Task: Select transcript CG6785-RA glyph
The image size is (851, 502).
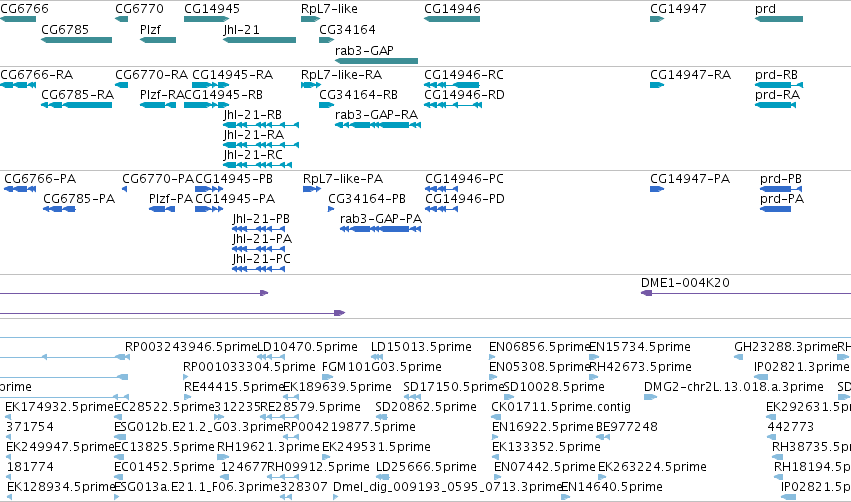Action: pos(77,105)
